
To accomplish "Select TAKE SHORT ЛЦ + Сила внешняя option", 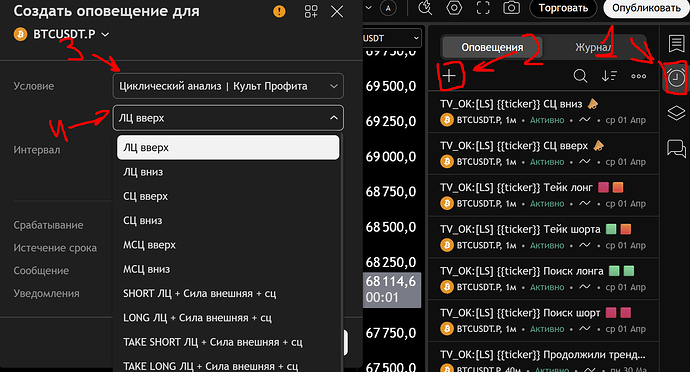I will tap(228, 342).
